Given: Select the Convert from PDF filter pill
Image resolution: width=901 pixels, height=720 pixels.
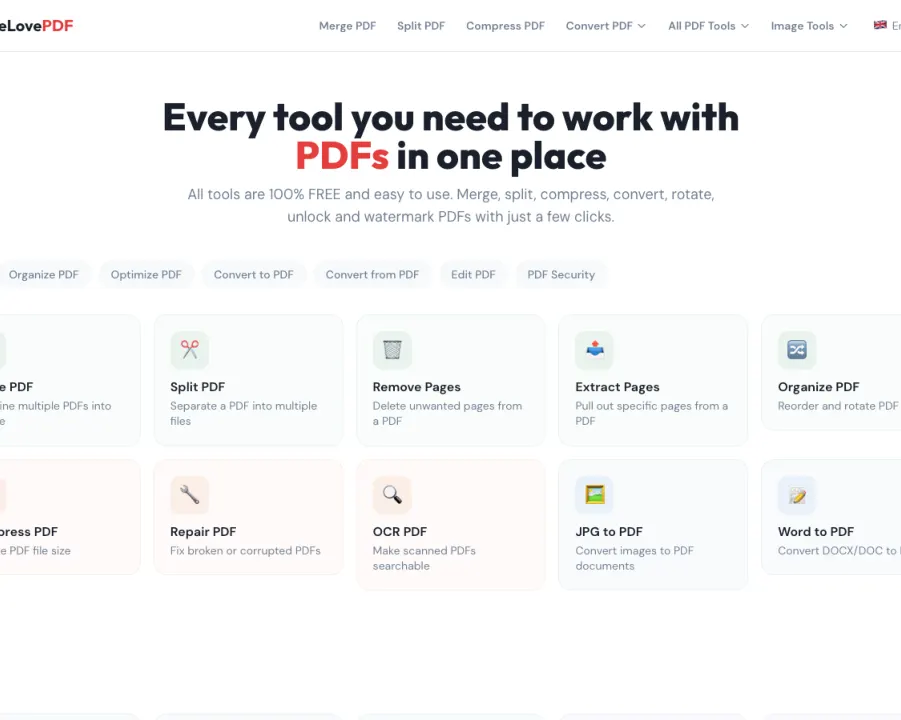Looking at the screenshot, I should pos(372,275).
